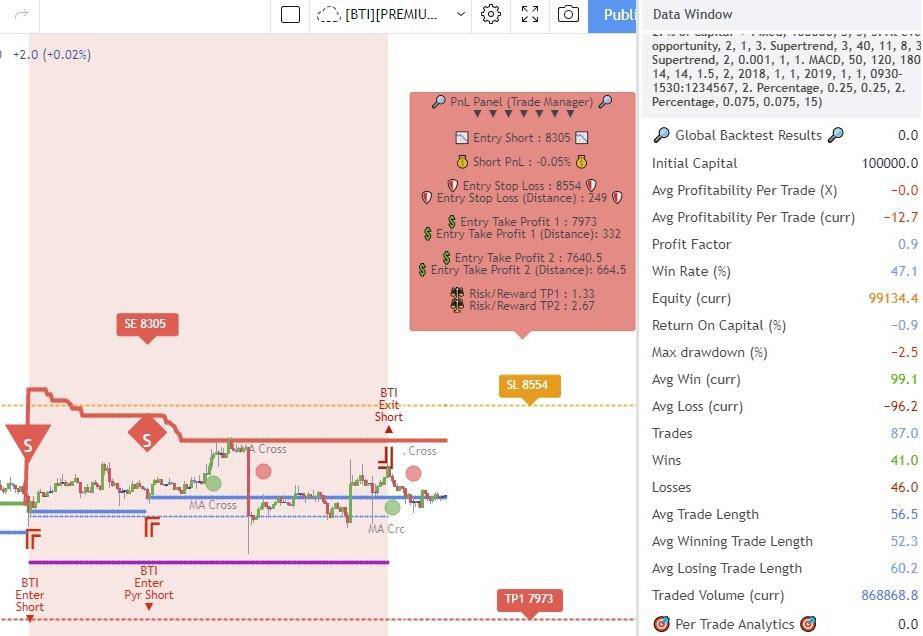Click the SL 8554 stop loss label
This screenshot has height=636, width=923.
click(529, 384)
